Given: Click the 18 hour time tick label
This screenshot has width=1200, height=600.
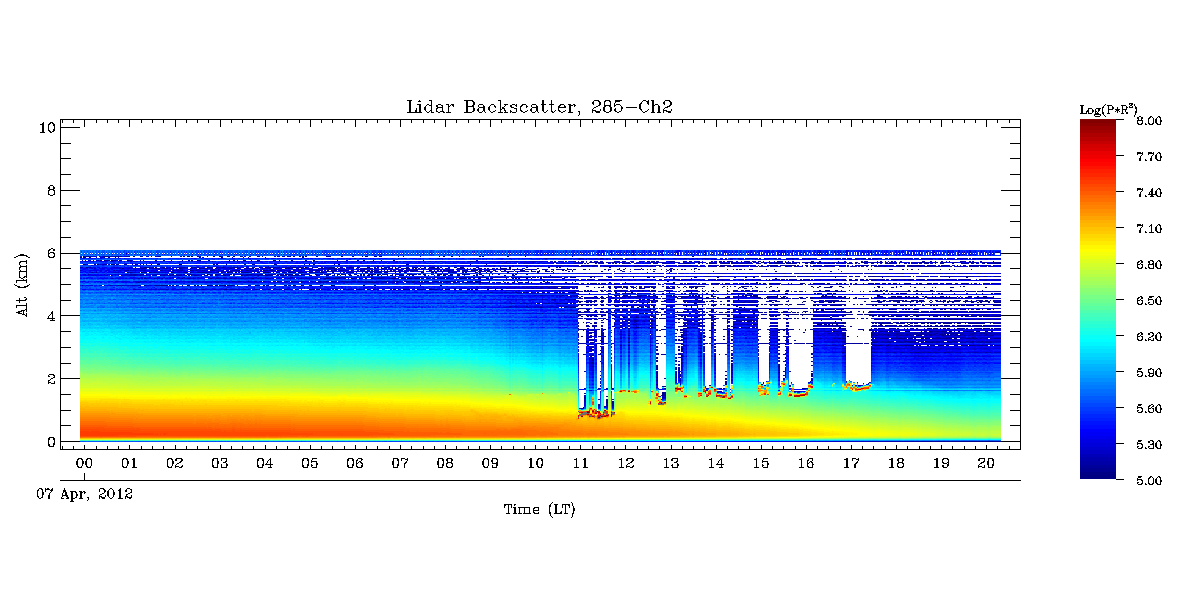Looking at the screenshot, I should 896,464.
